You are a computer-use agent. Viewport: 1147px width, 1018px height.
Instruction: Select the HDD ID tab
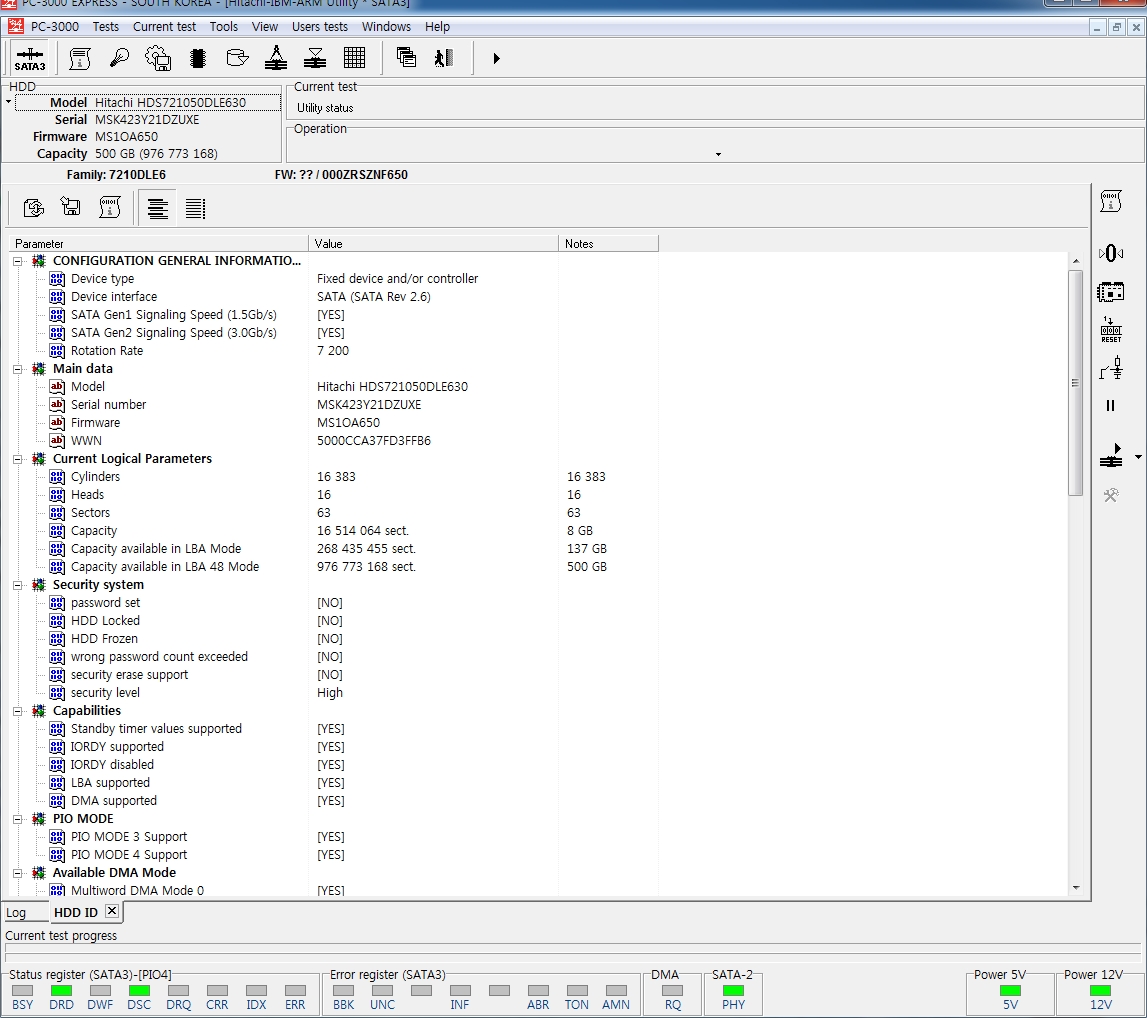coord(76,913)
